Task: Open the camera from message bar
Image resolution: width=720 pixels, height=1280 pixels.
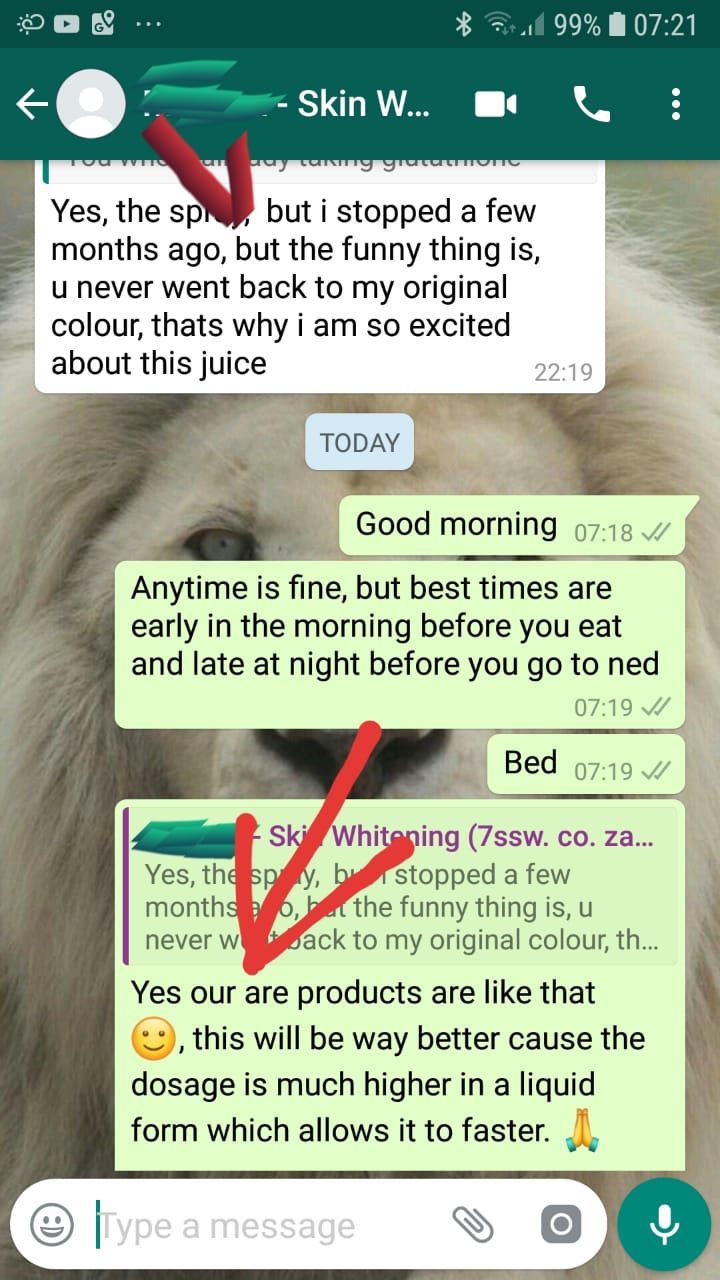Action: click(561, 1225)
